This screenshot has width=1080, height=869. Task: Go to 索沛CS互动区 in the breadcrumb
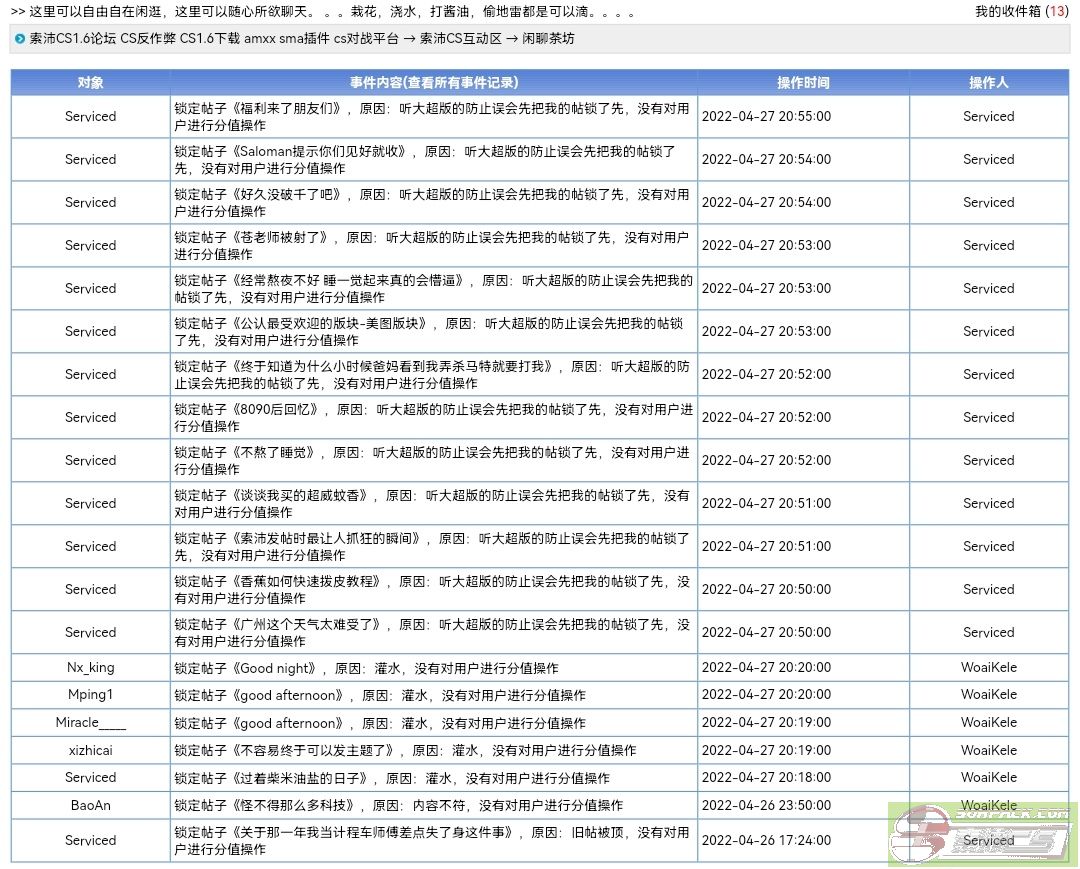[461, 39]
